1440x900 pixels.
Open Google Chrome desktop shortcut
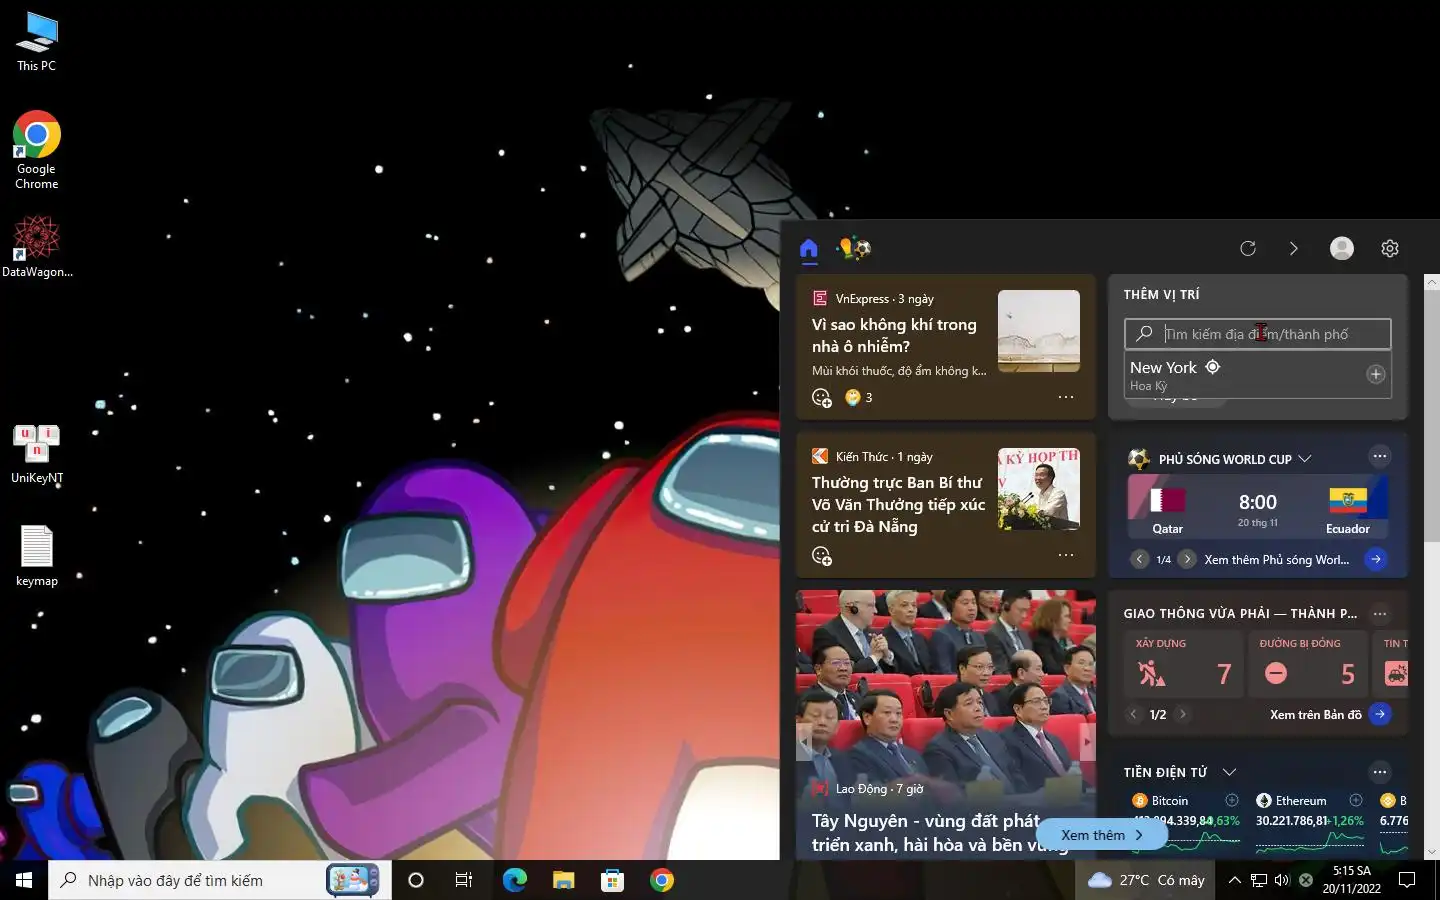37,150
